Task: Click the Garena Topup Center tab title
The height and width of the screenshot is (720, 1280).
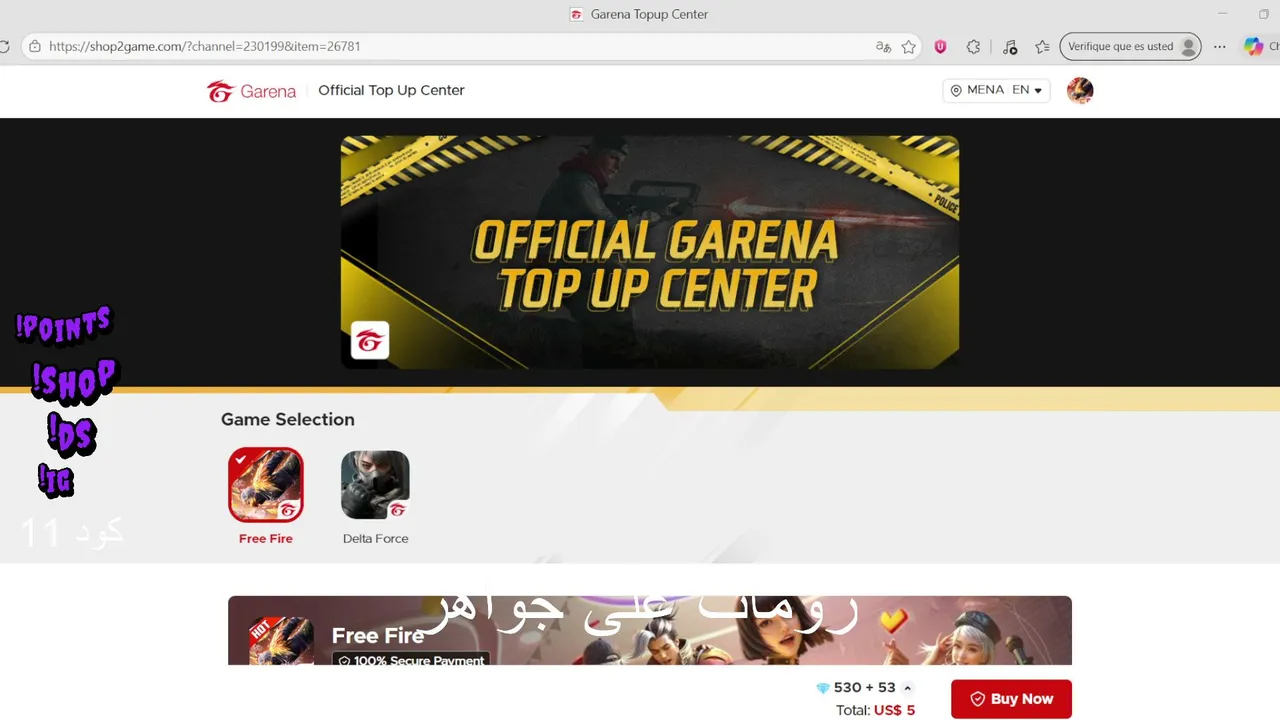Action: (649, 15)
